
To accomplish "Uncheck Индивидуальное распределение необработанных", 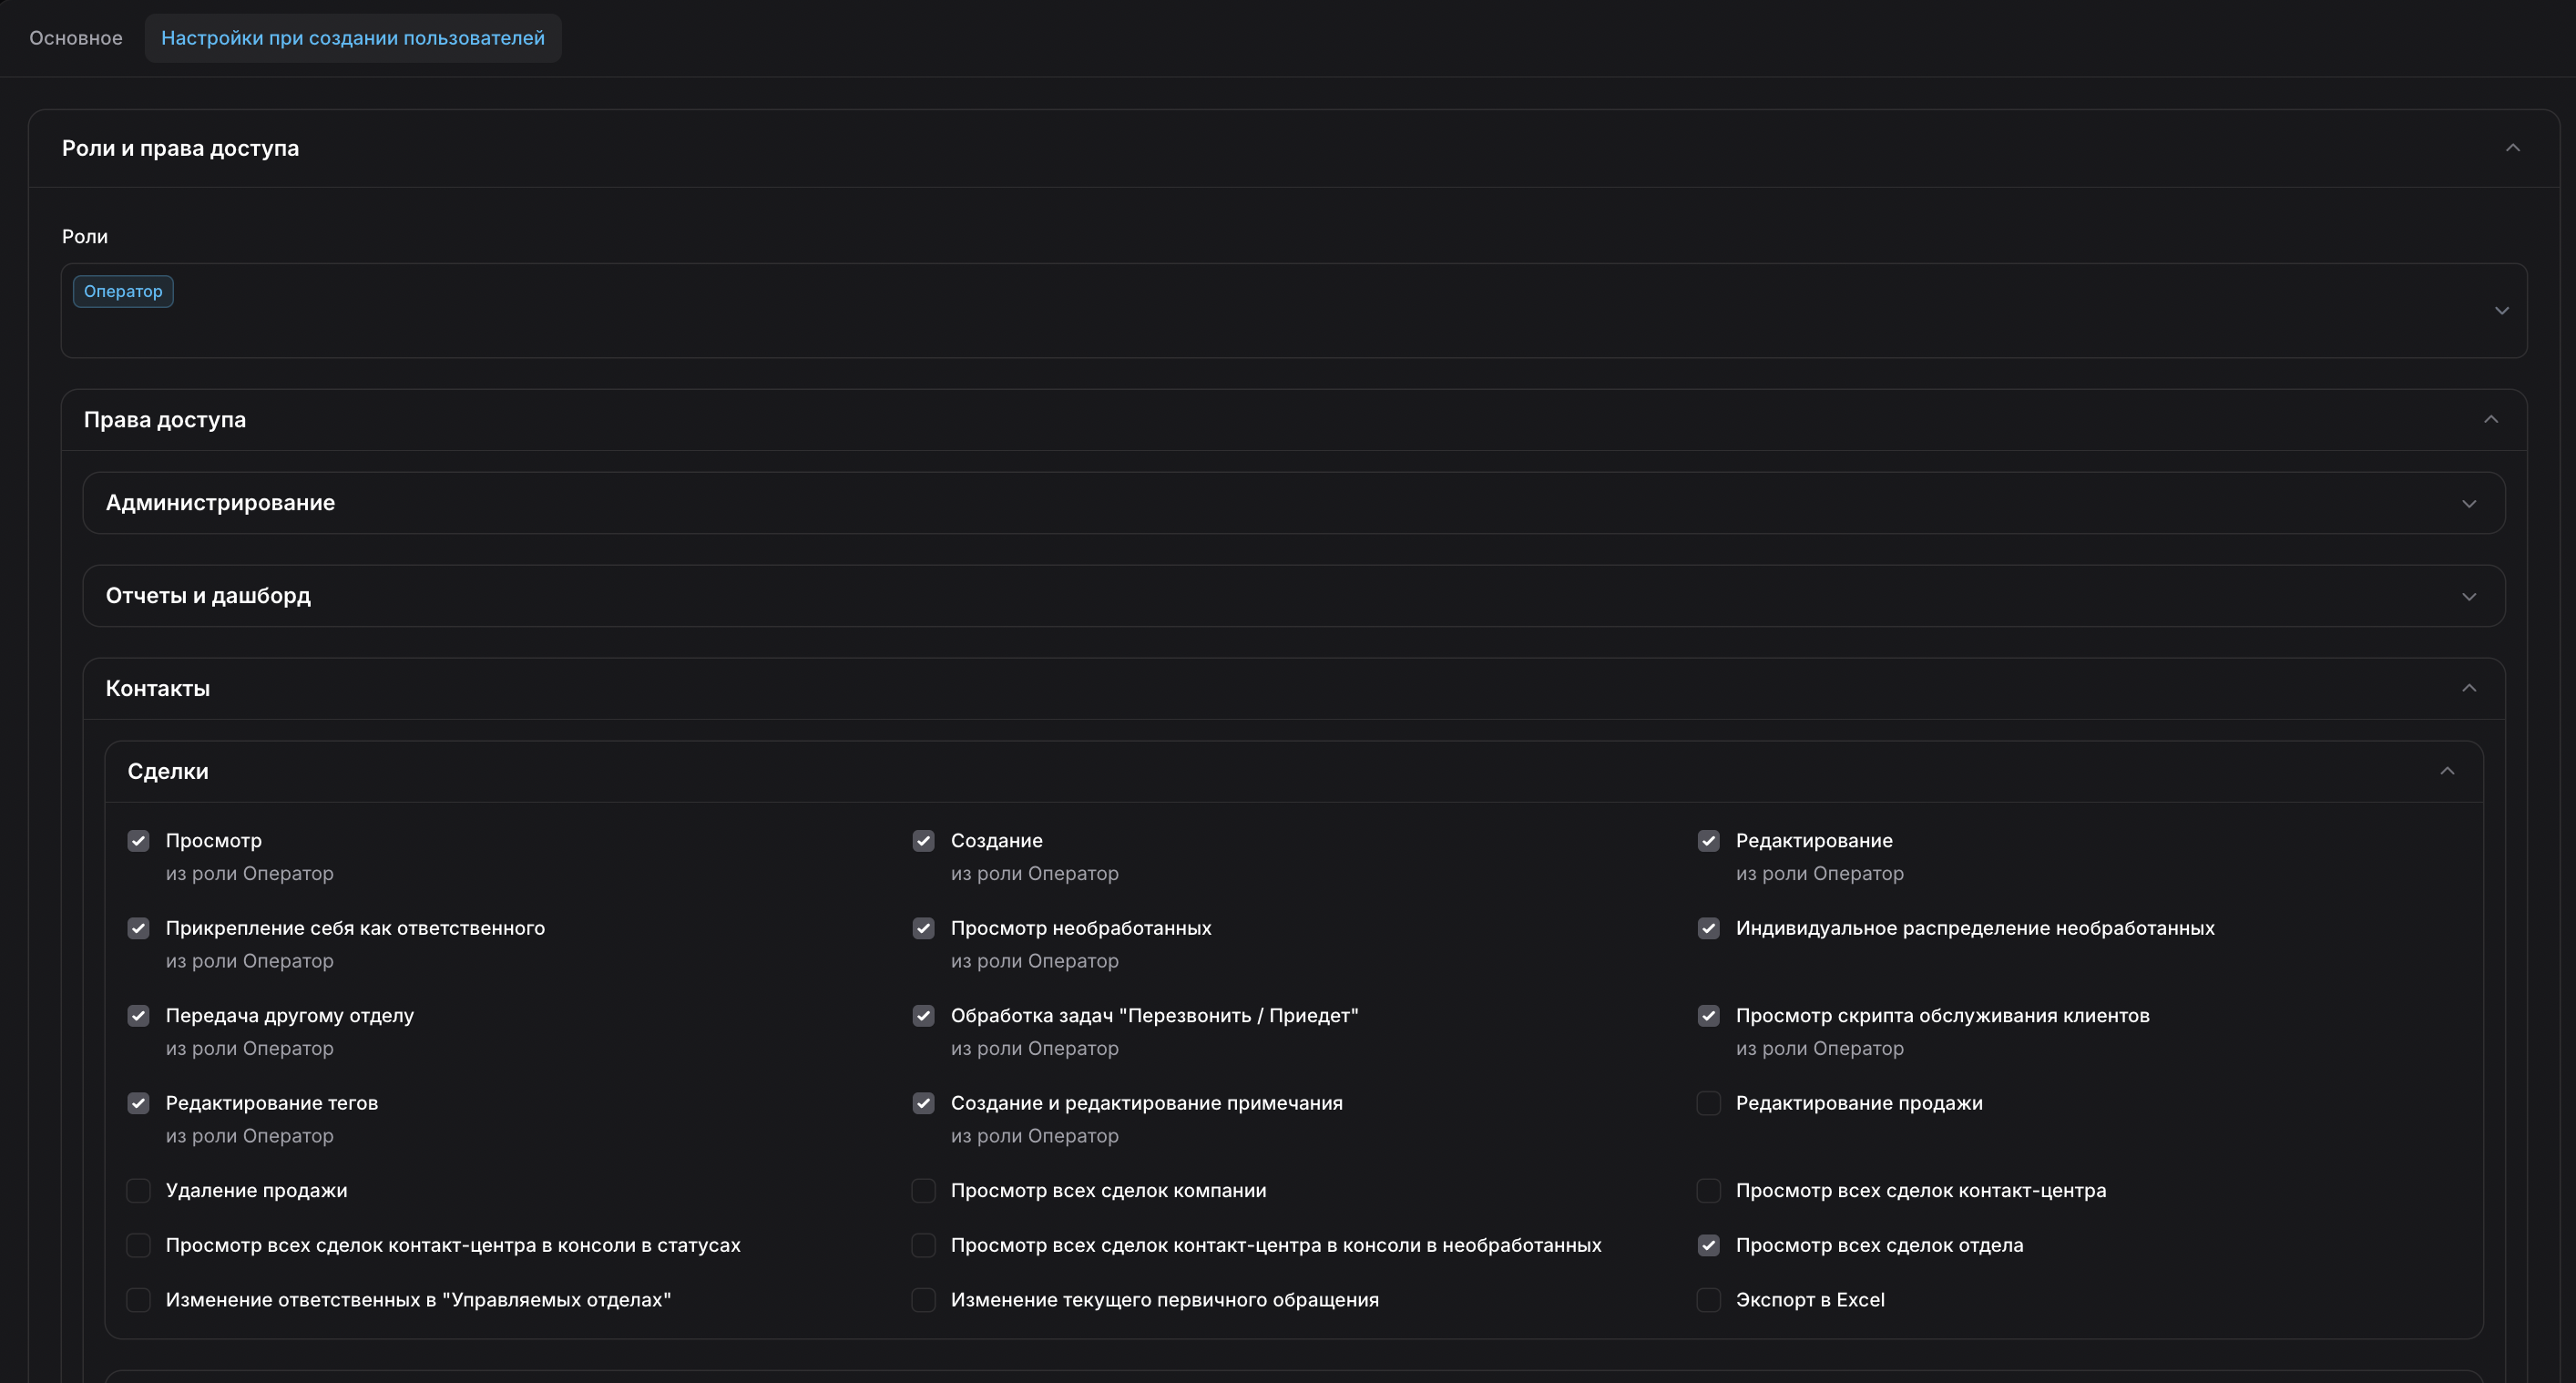I will point(1708,928).
